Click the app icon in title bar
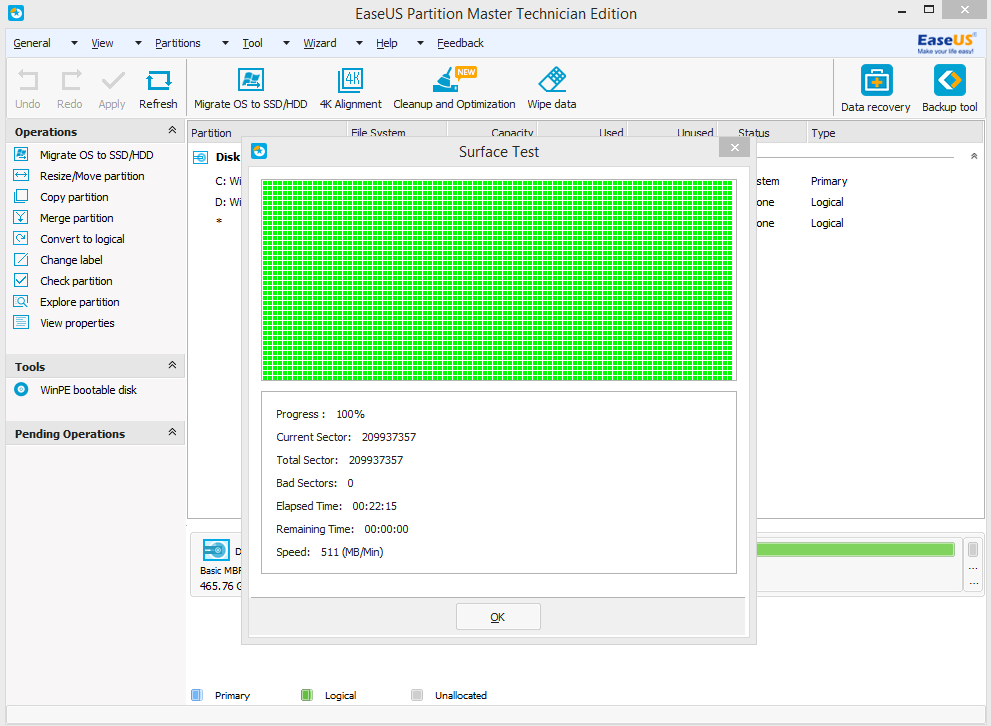991x726 pixels. pos(16,13)
